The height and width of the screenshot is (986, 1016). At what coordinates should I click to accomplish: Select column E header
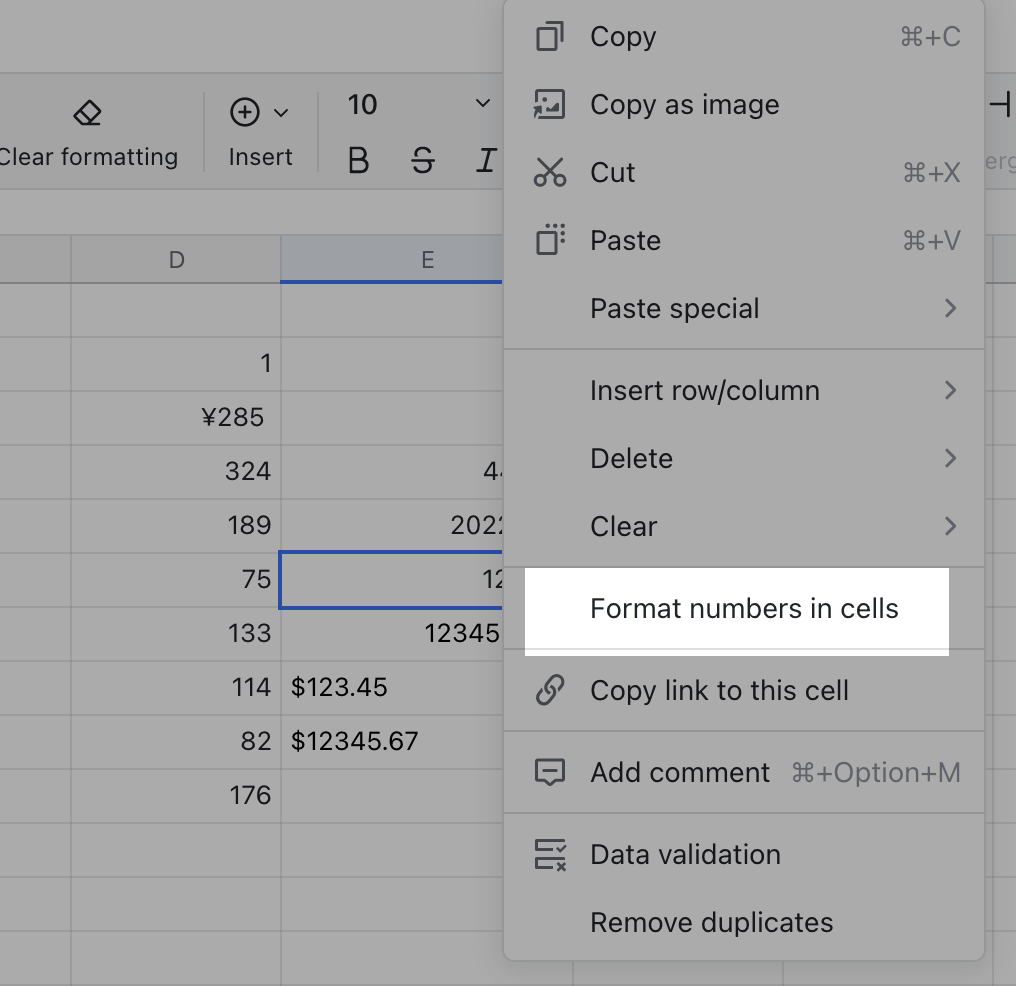(428, 259)
